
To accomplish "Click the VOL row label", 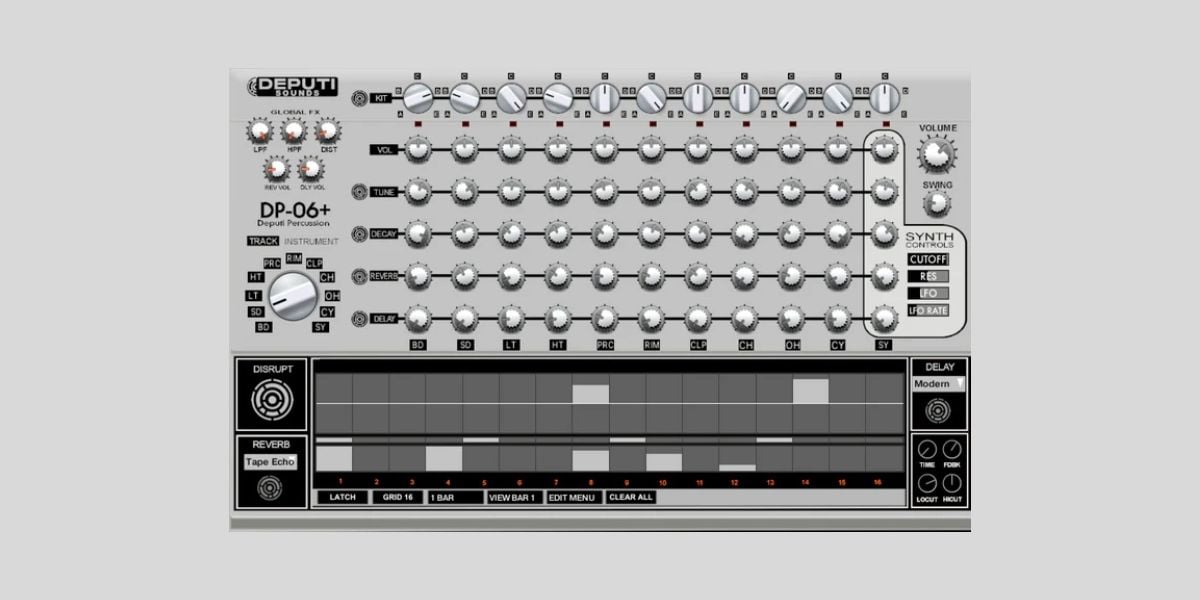I will pyautogui.click(x=384, y=150).
